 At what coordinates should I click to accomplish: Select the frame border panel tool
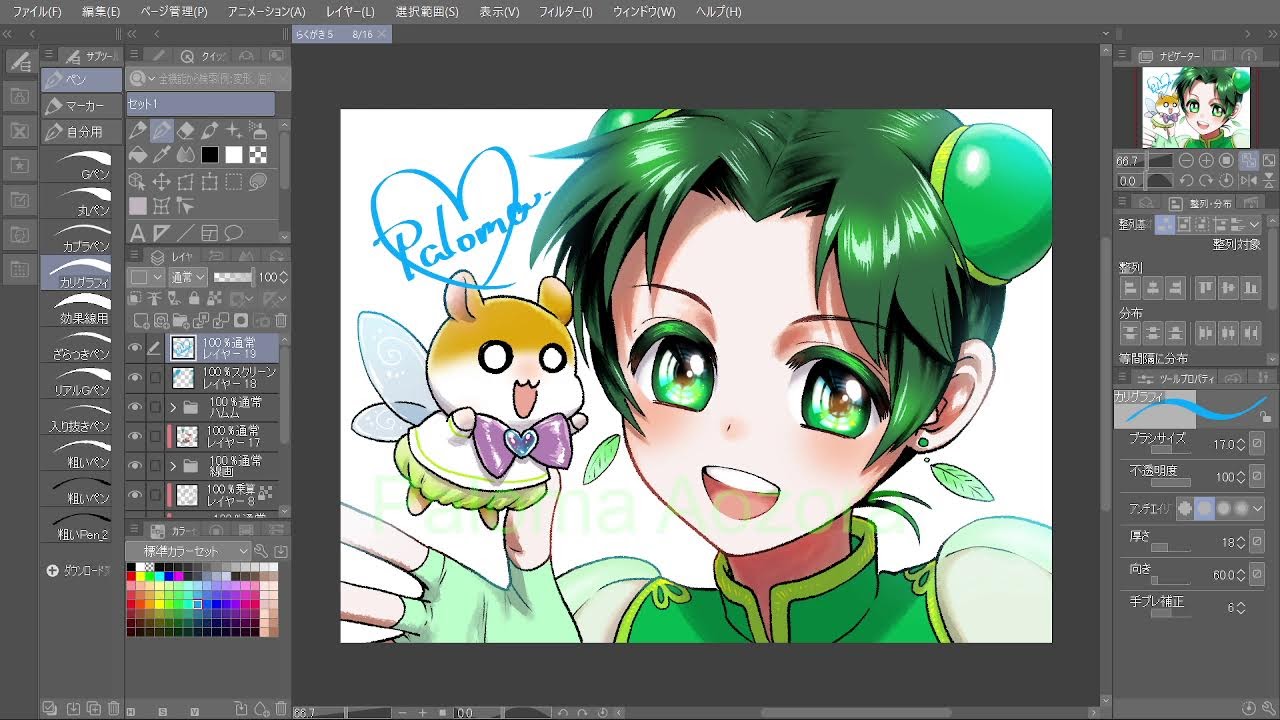click(x=211, y=233)
